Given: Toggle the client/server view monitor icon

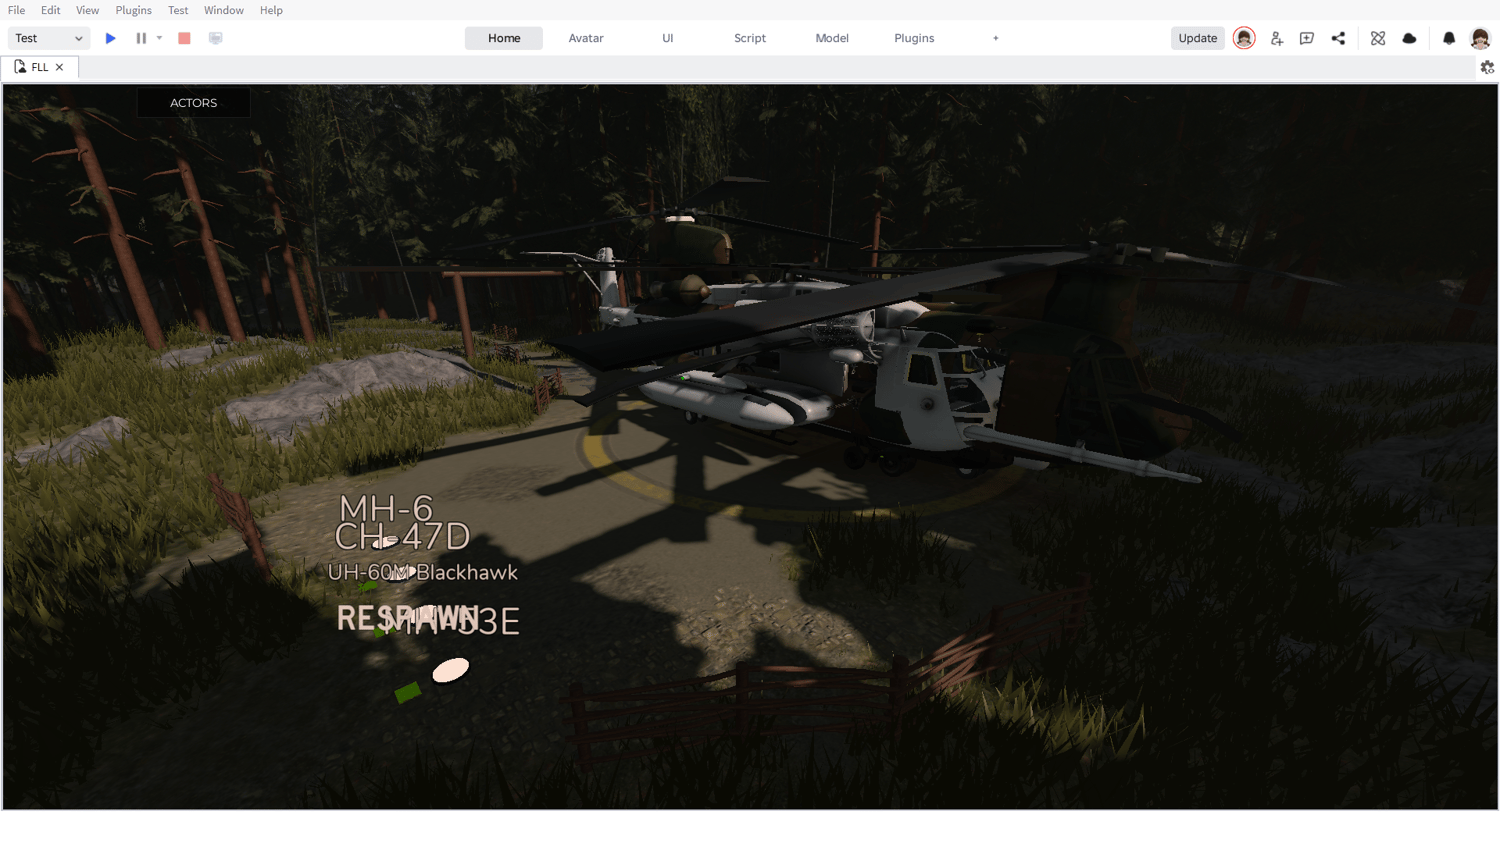Looking at the screenshot, I should [x=215, y=38].
